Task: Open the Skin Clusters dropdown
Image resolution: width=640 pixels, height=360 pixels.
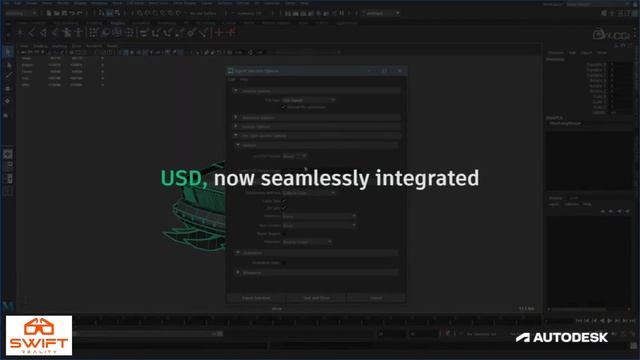Action: coord(319,225)
